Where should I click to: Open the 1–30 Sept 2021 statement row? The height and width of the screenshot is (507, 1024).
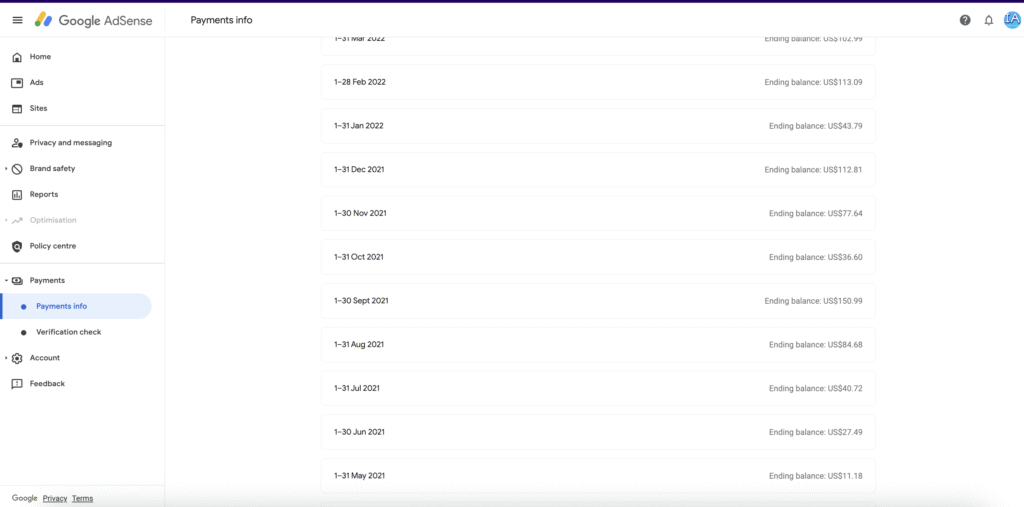598,301
